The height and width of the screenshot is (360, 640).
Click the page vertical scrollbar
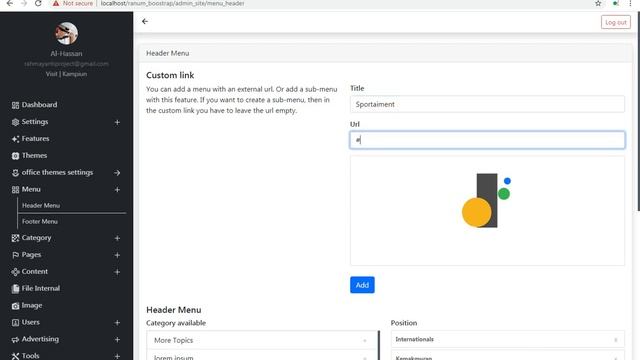point(637,111)
